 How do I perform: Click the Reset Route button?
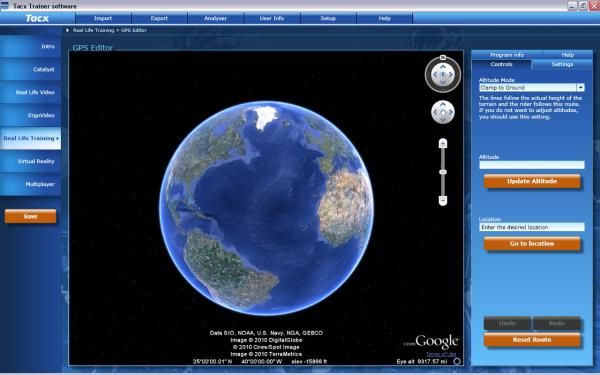tap(532, 340)
